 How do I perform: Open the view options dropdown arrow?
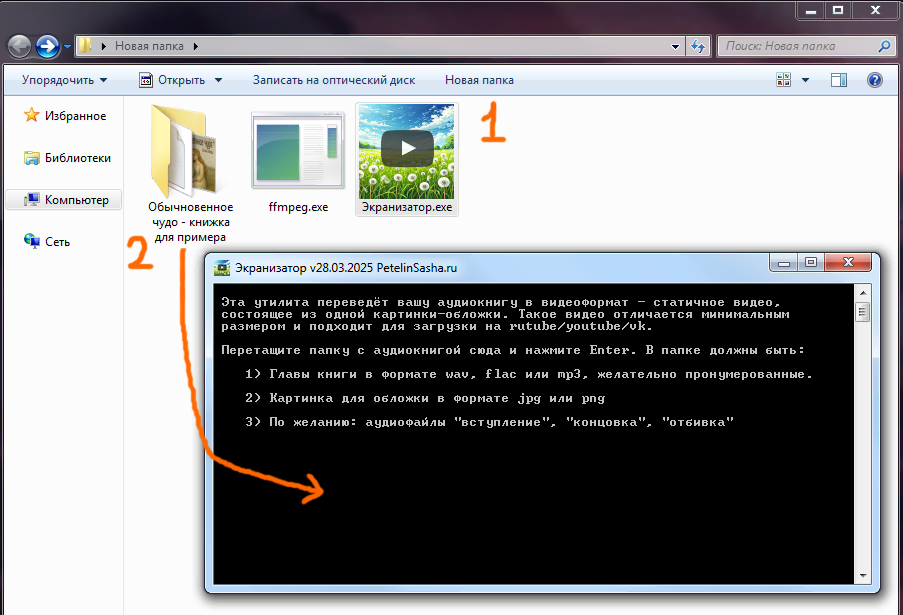click(x=804, y=80)
